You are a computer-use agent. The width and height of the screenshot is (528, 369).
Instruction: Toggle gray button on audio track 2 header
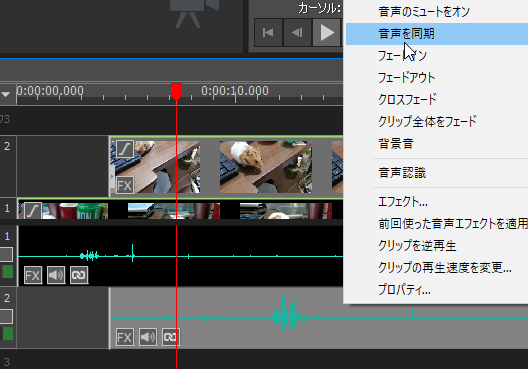point(6,316)
